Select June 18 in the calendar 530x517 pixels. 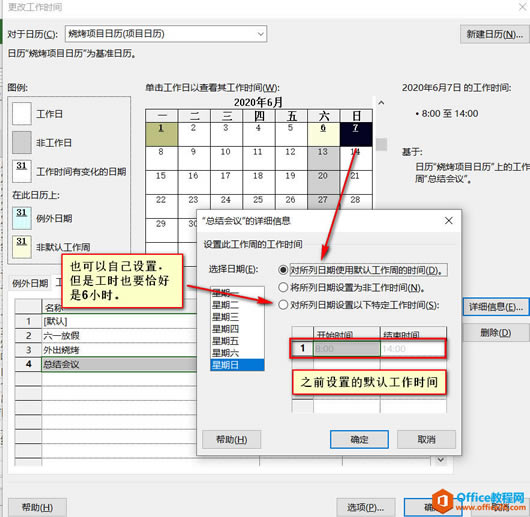pos(258,182)
